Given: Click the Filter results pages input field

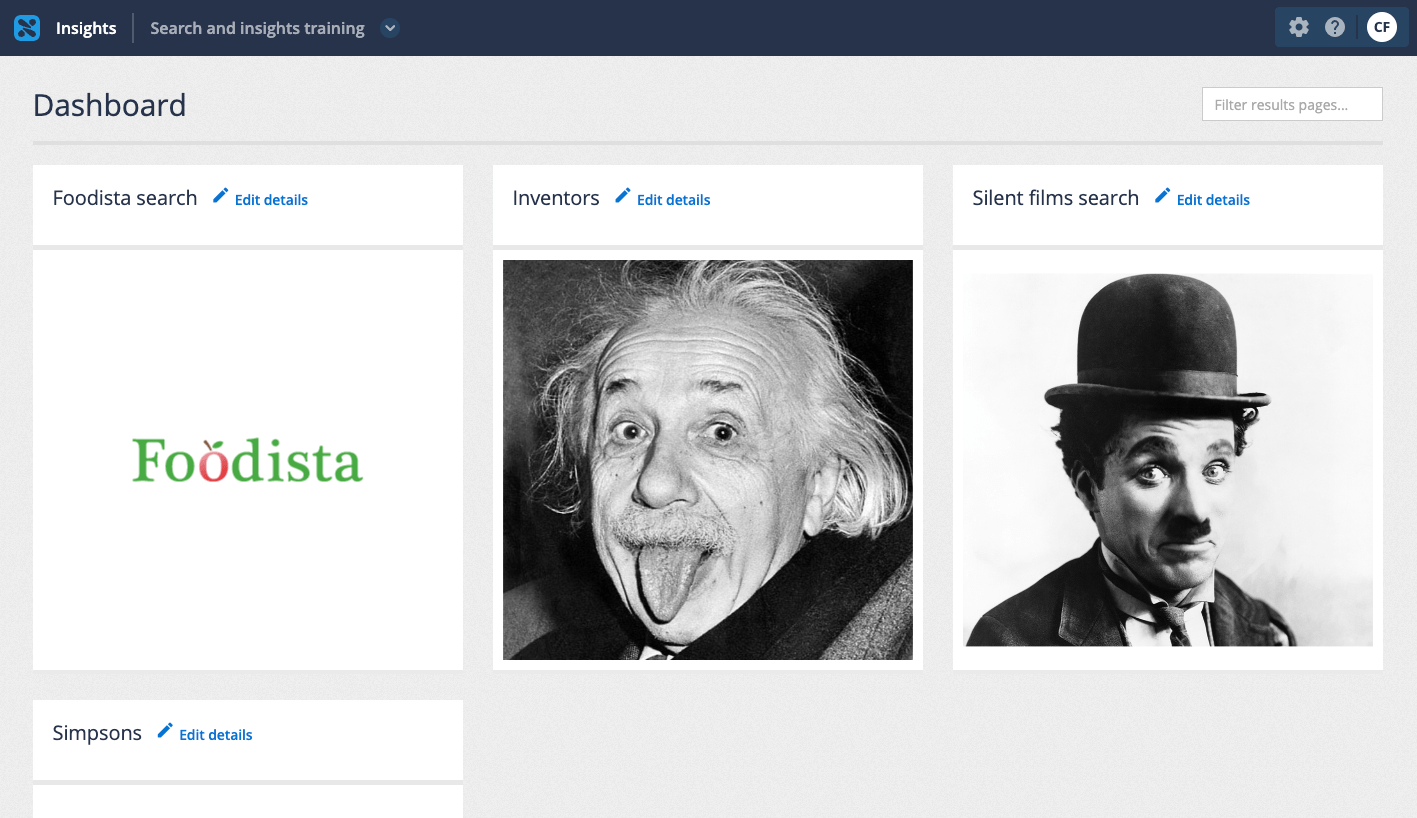Looking at the screenshot, I should (1291, 104).
